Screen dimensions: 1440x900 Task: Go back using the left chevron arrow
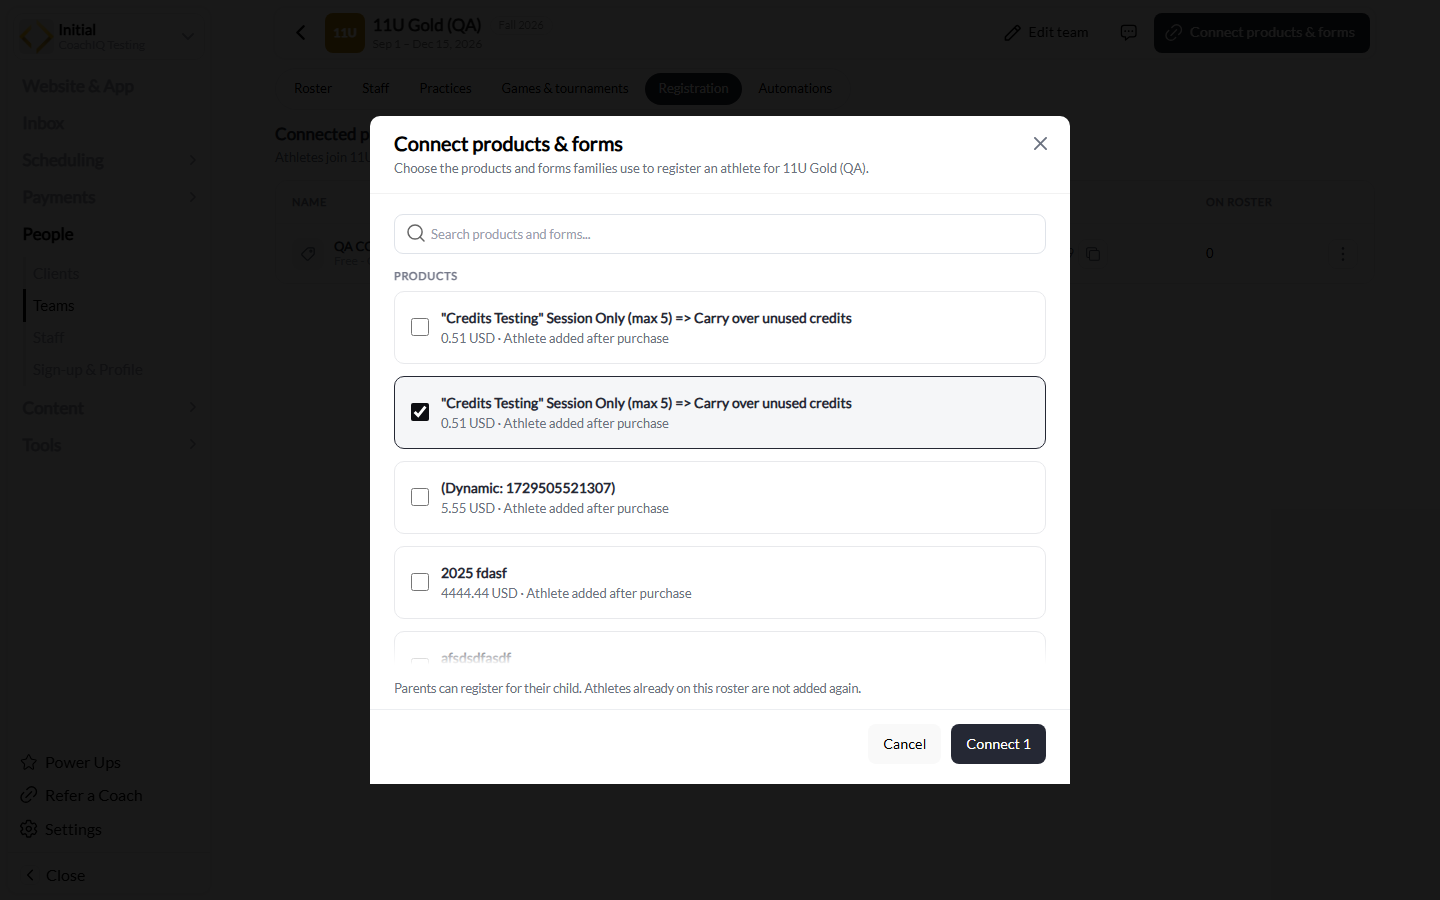[x=301, y=33]
